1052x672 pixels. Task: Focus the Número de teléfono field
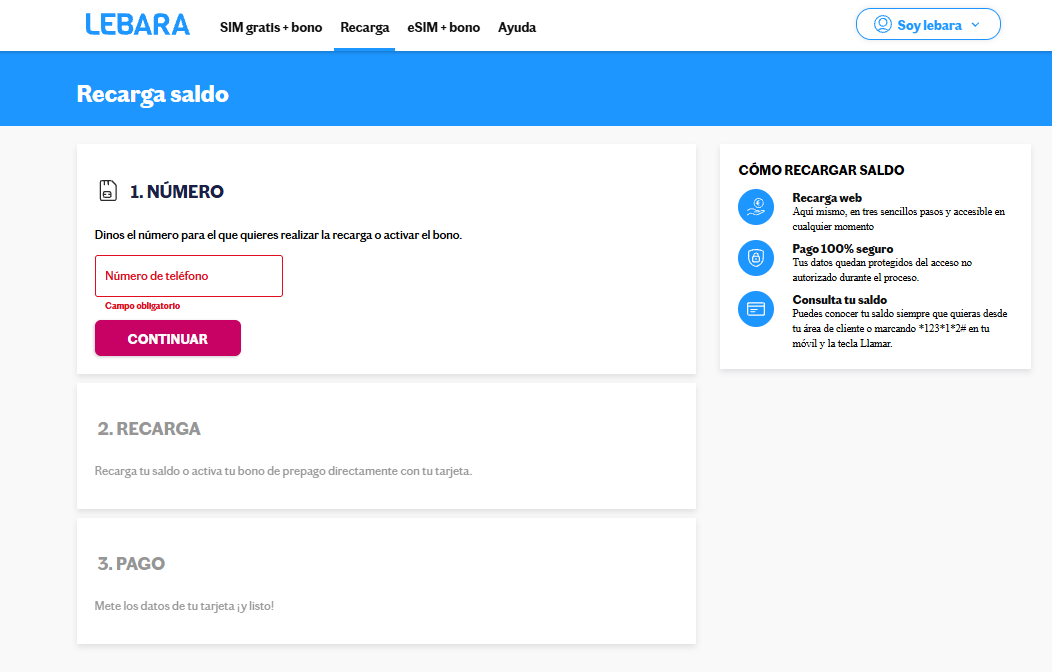(189, 276)
